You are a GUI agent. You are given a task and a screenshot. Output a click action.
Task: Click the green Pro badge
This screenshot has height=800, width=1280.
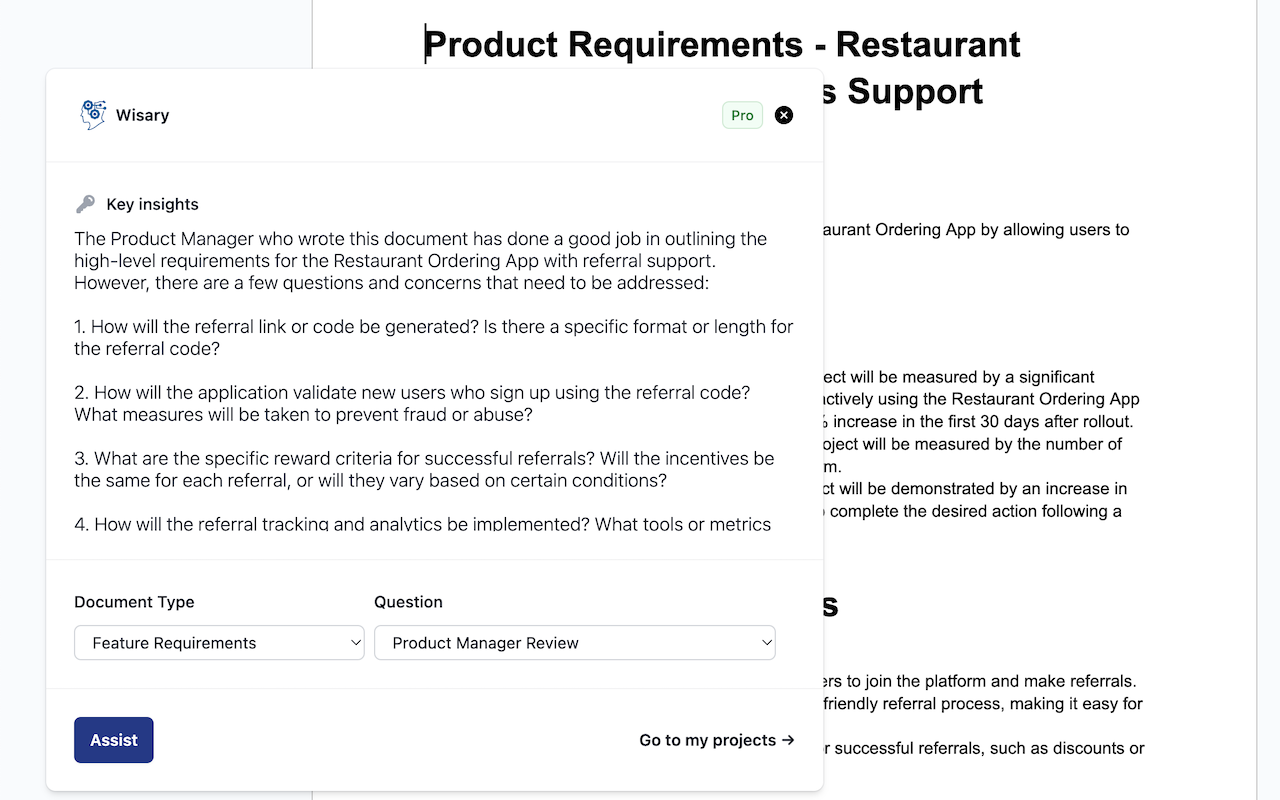coord(742,115)
